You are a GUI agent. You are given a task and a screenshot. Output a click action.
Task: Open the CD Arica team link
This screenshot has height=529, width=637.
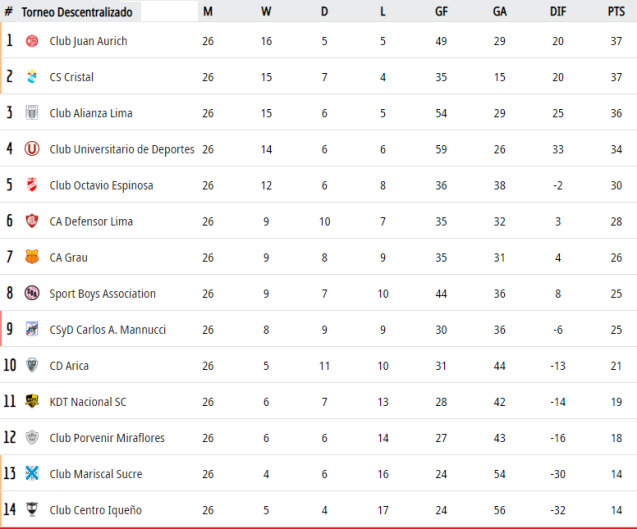[x=69, y=366]
